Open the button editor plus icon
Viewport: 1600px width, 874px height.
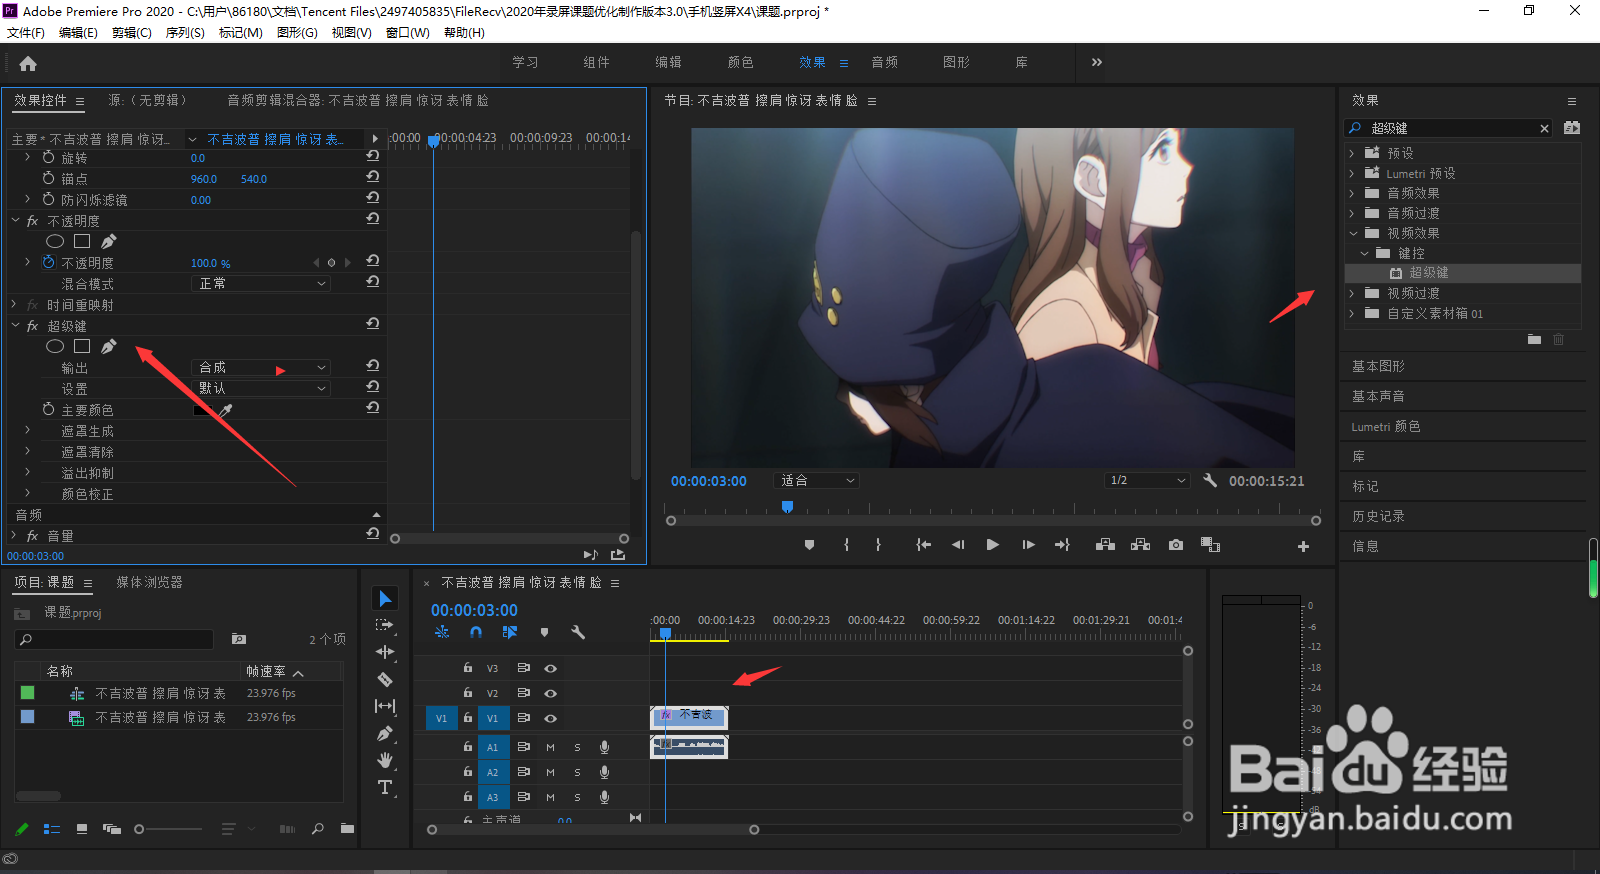click(1303, 546)
